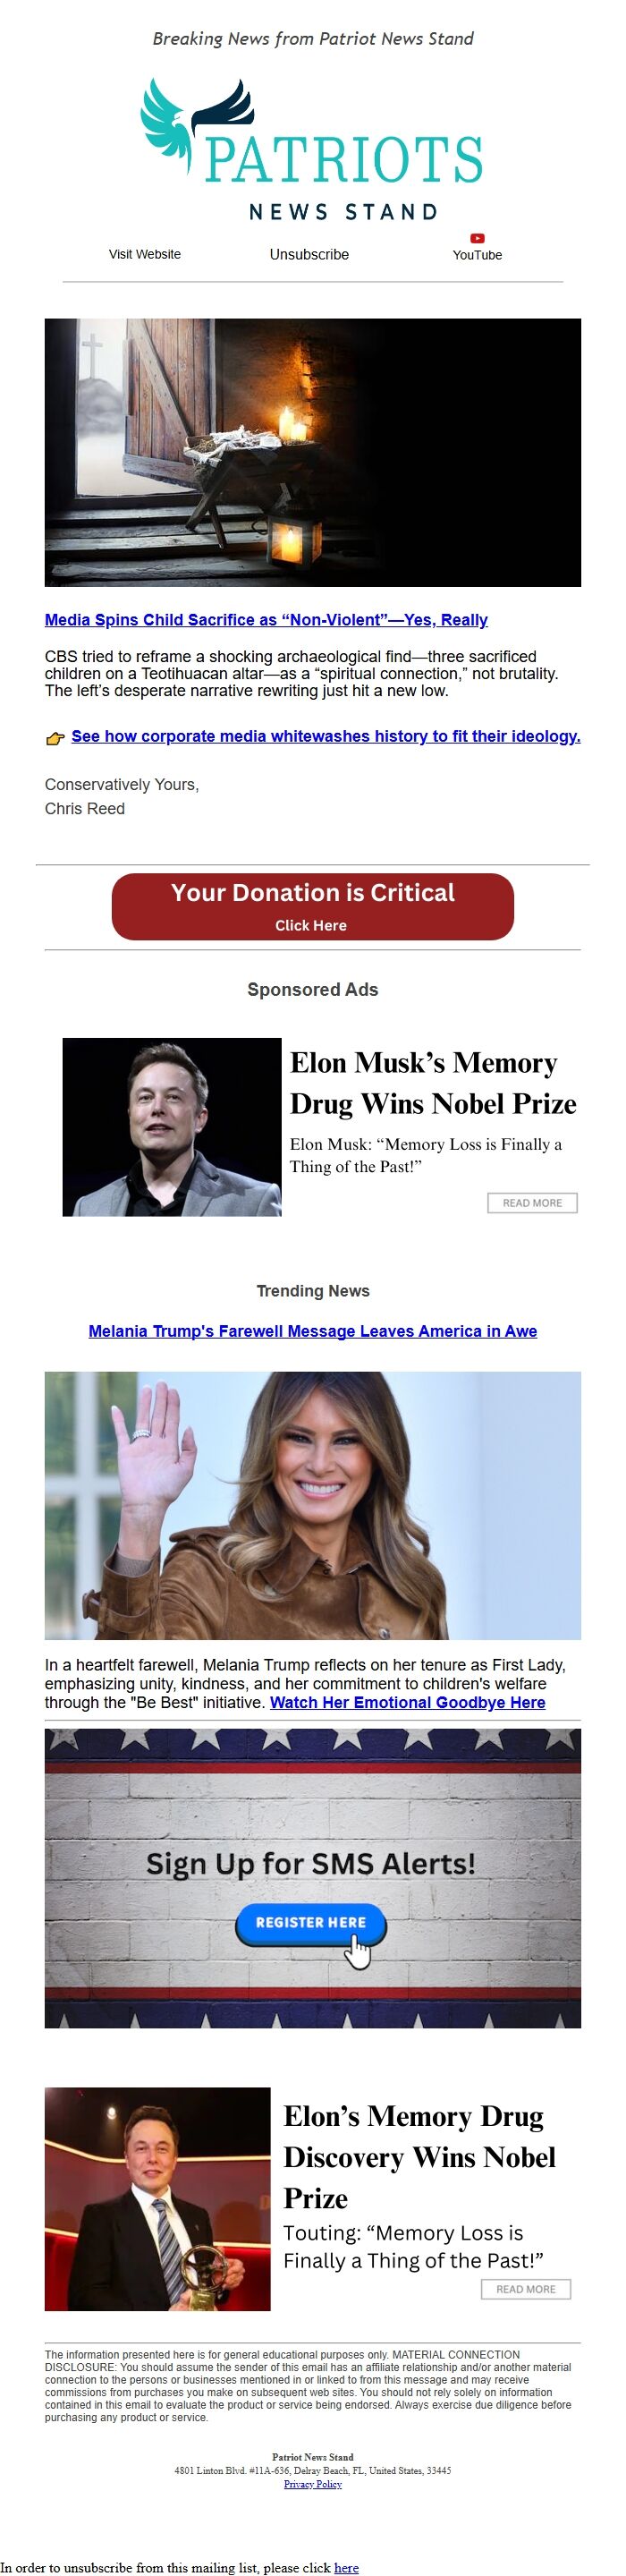626x2576 pixels.
Task: Follow the corporate media whitewashes history link
Action: (x=326, y=736)
